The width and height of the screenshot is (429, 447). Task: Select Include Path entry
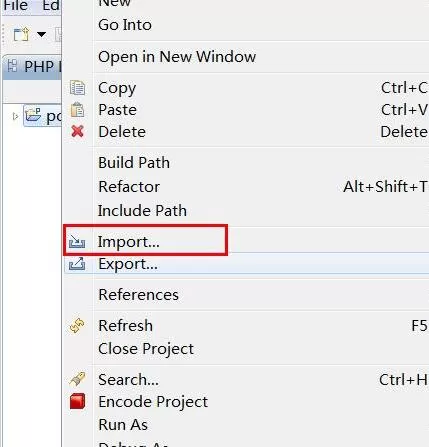(142, 211)
